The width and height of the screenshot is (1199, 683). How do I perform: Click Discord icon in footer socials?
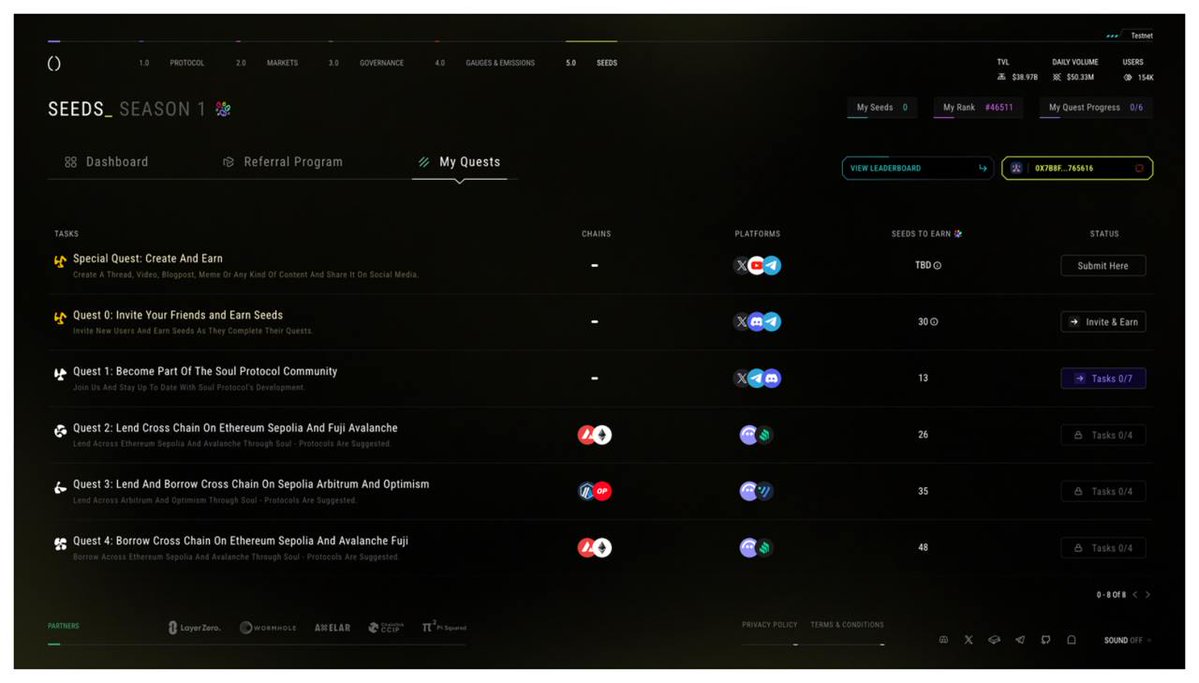(944, 640)
